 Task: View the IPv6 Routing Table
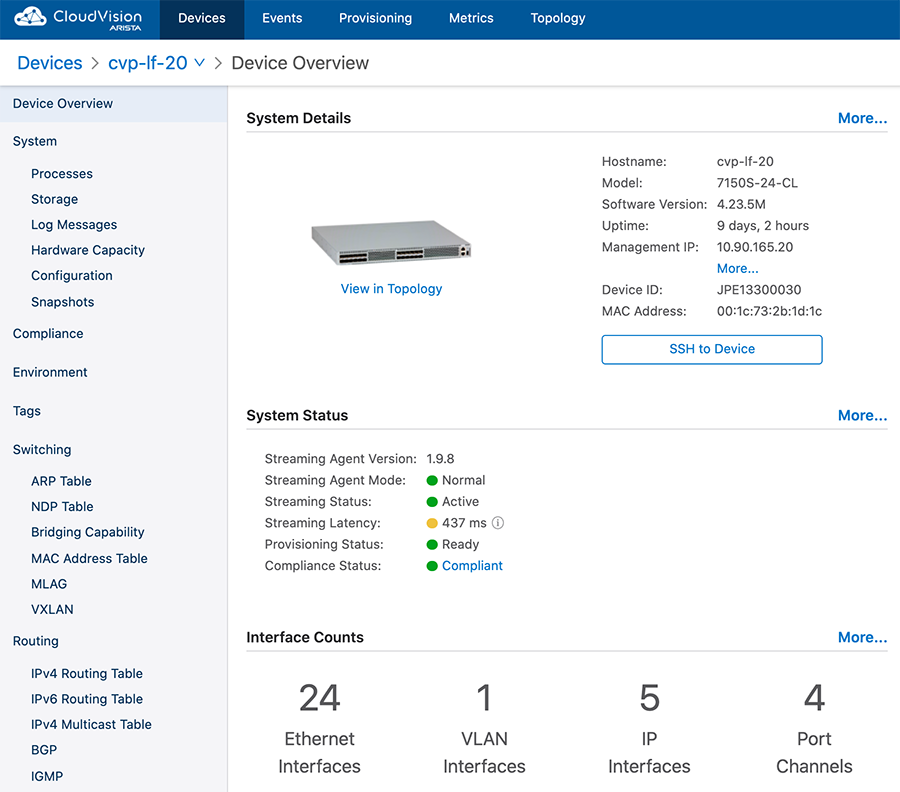pyautogui.click(x=87, y=699)
